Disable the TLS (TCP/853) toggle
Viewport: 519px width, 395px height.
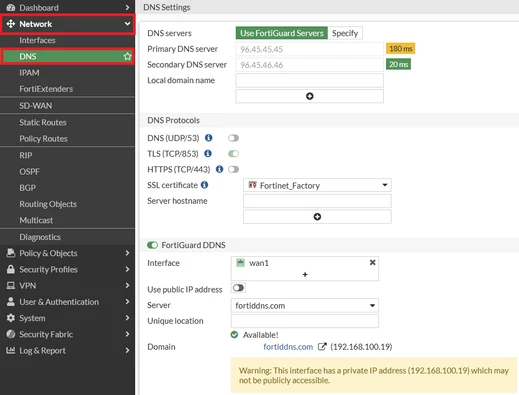(233, 154)
